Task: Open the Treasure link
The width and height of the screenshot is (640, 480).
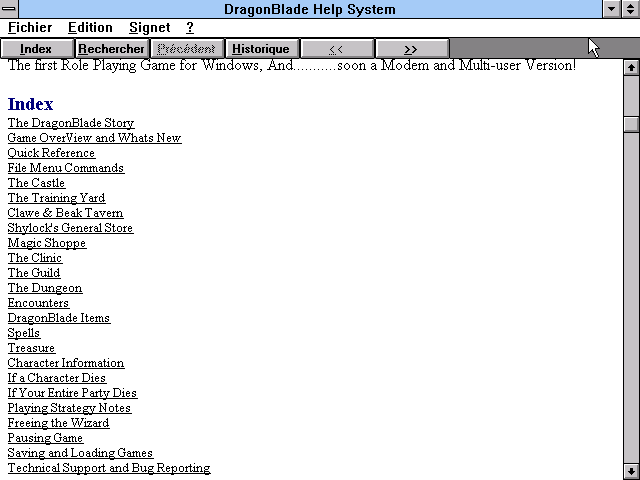Action: (x=31, y=348)
